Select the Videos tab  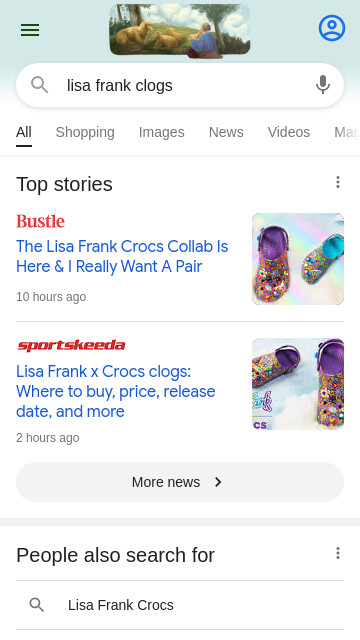pos(289,132)
